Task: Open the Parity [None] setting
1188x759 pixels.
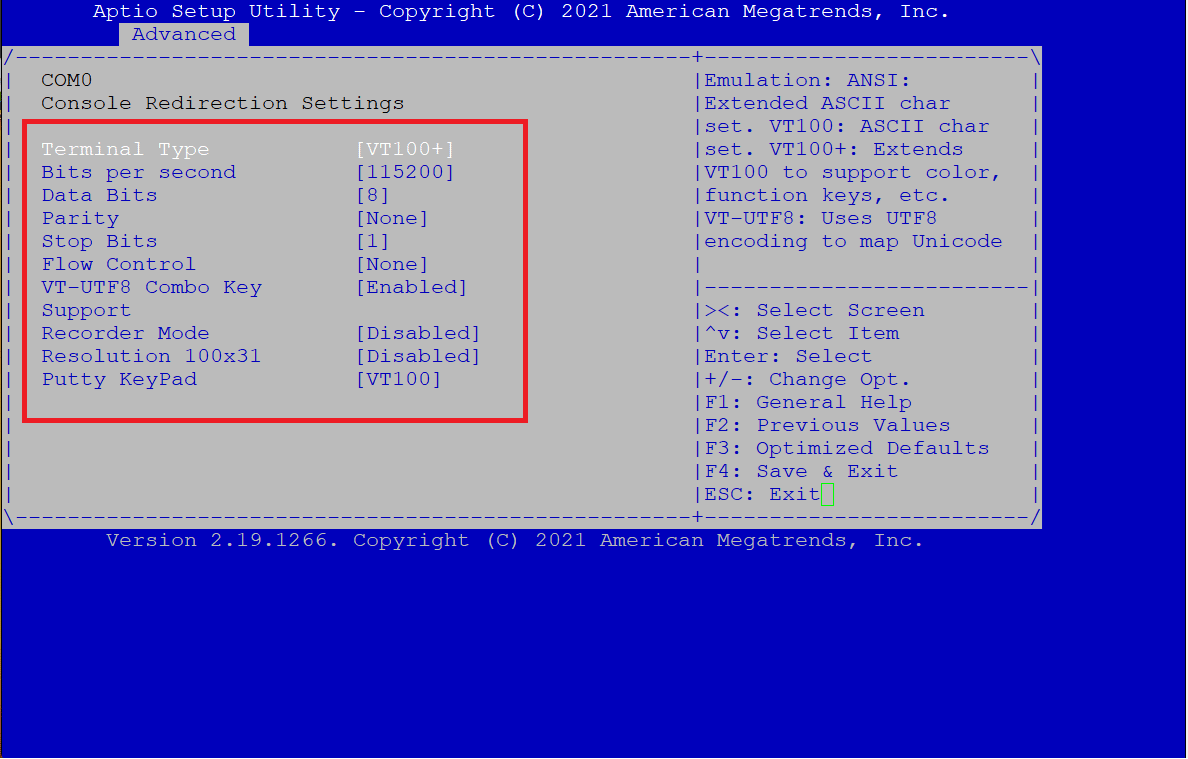Action: [x=392, y=218]
